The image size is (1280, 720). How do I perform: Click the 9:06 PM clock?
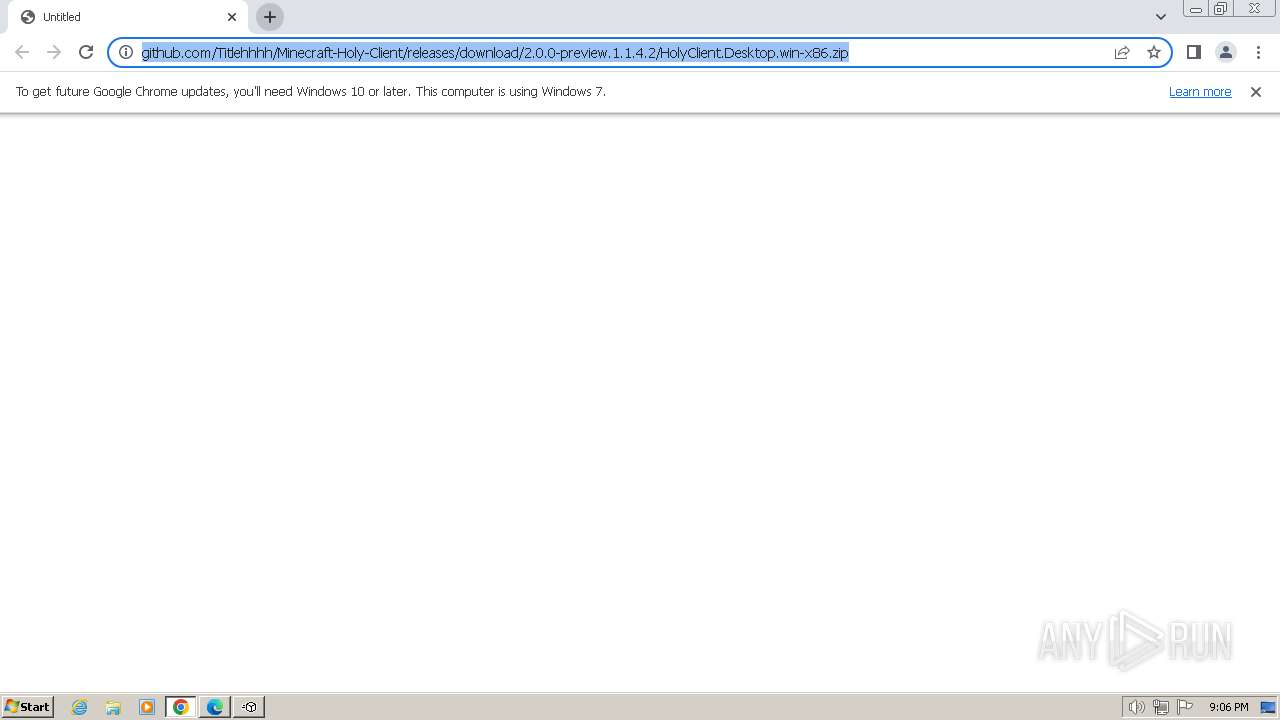coord(1228,707)
